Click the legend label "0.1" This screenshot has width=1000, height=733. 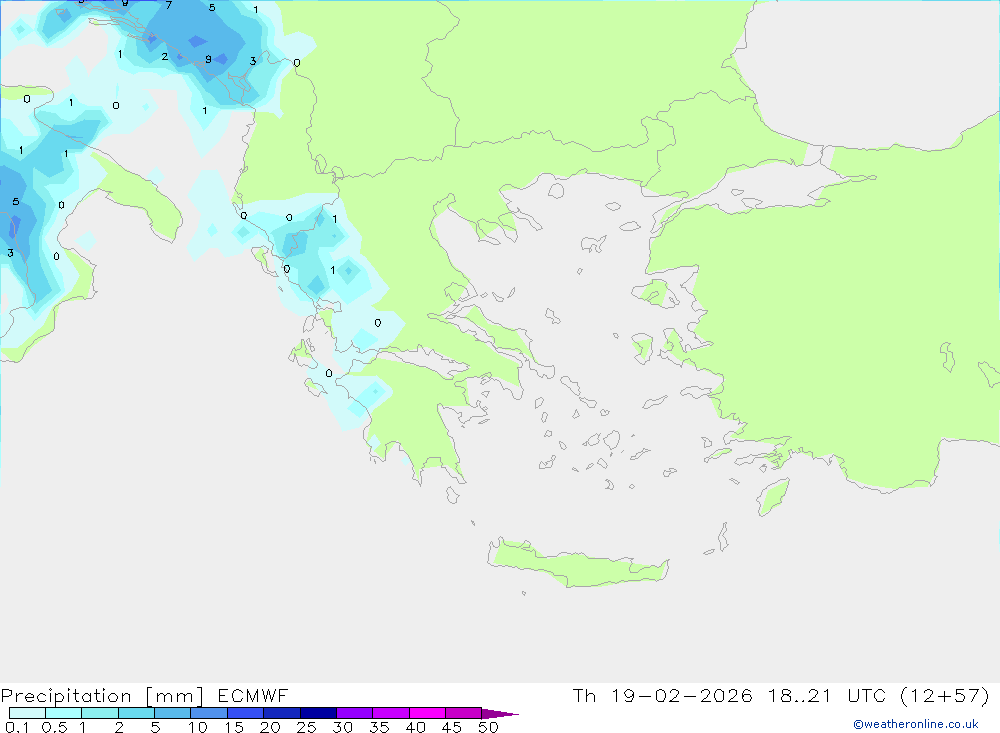(17, 727)
